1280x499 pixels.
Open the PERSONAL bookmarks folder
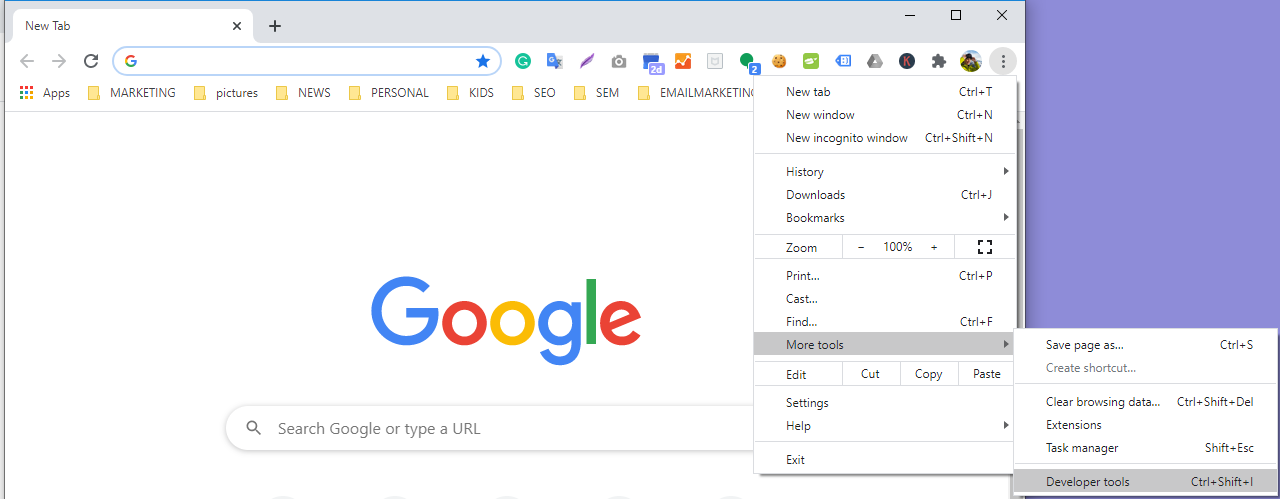(388, 93)
